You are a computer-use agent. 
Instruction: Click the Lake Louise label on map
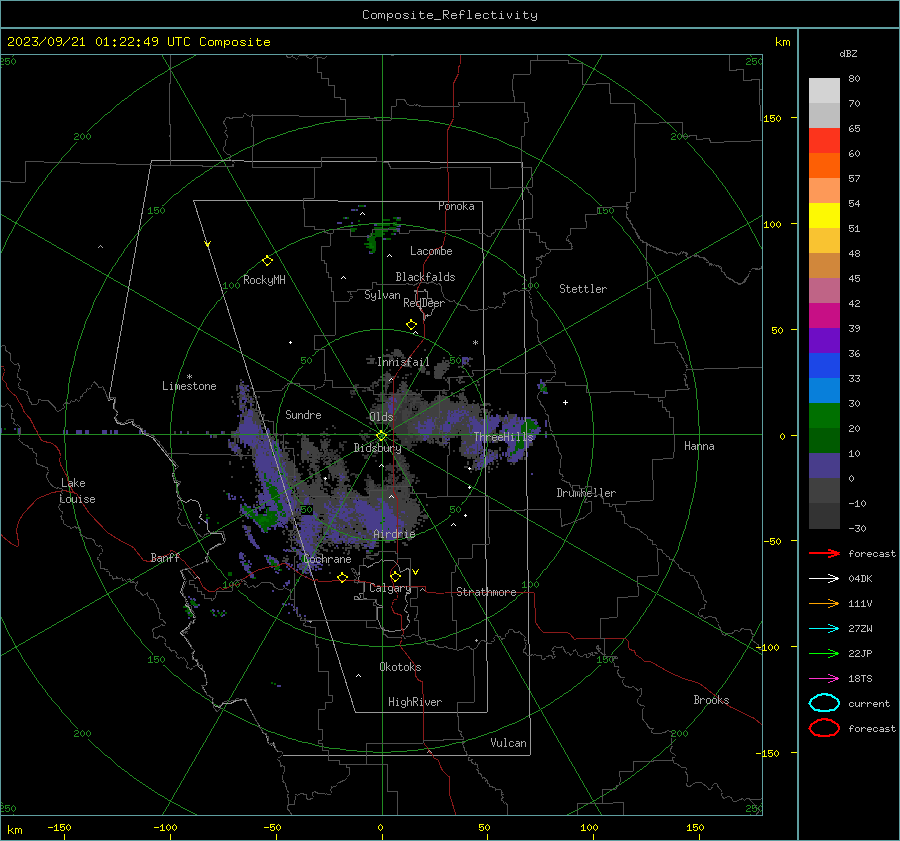coord(77,491)
